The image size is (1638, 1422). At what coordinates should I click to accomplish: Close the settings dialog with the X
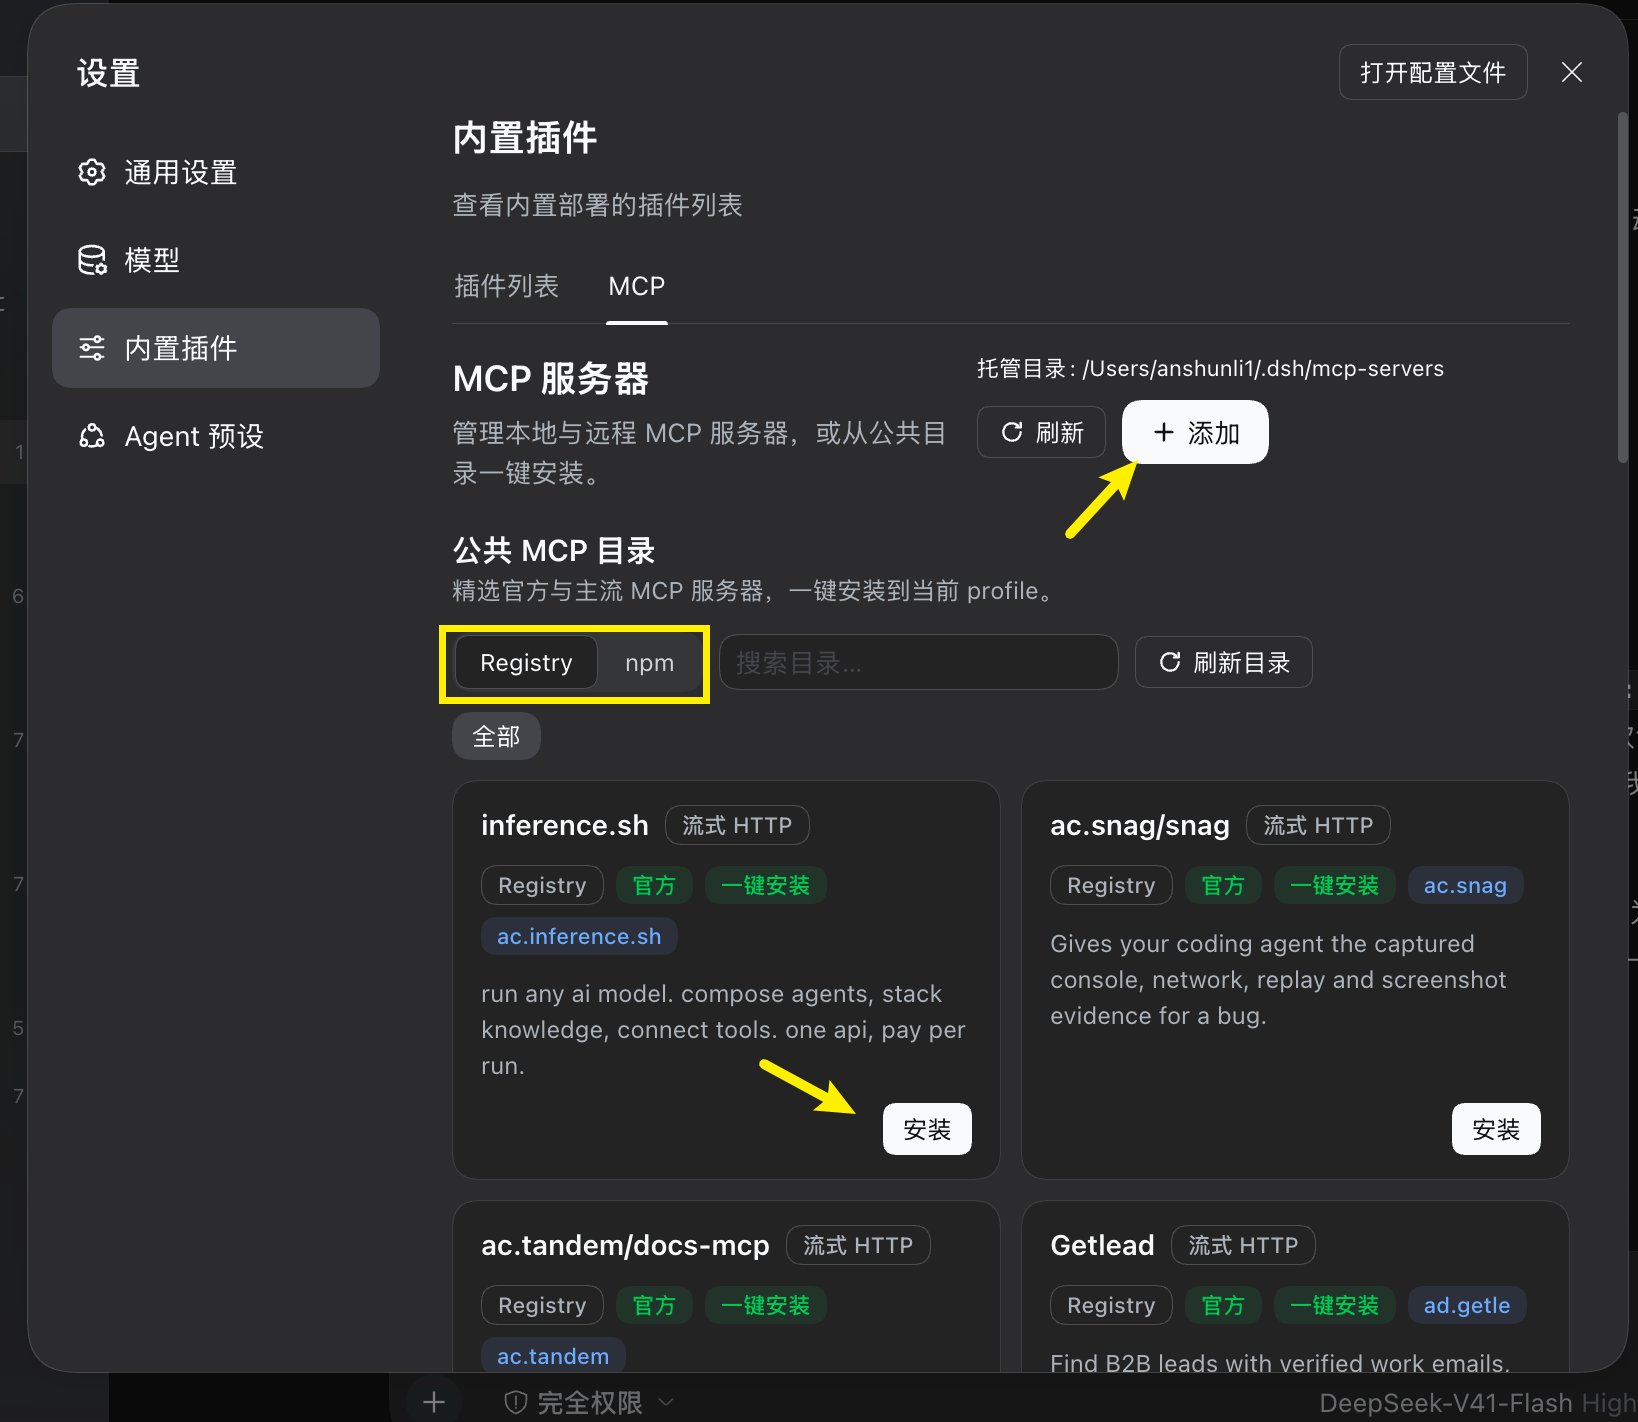point(1572,72)
